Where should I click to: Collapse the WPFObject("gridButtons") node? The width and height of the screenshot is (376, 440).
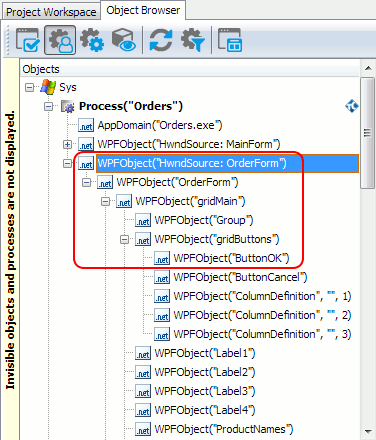click(125, 239)
